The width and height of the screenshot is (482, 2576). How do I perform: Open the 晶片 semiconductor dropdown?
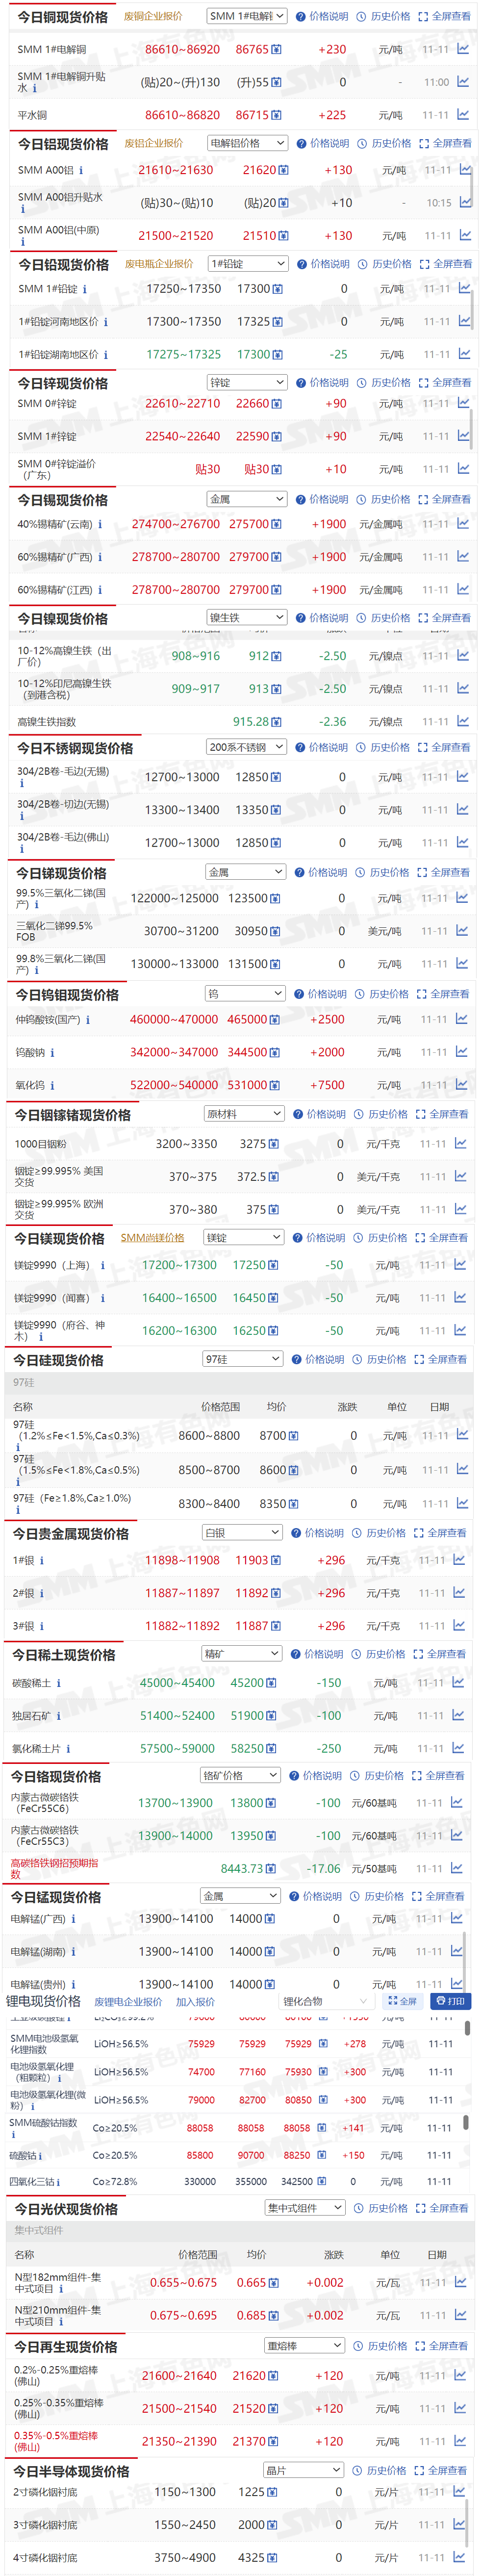pyautogui.click(x=304, y=2469)
